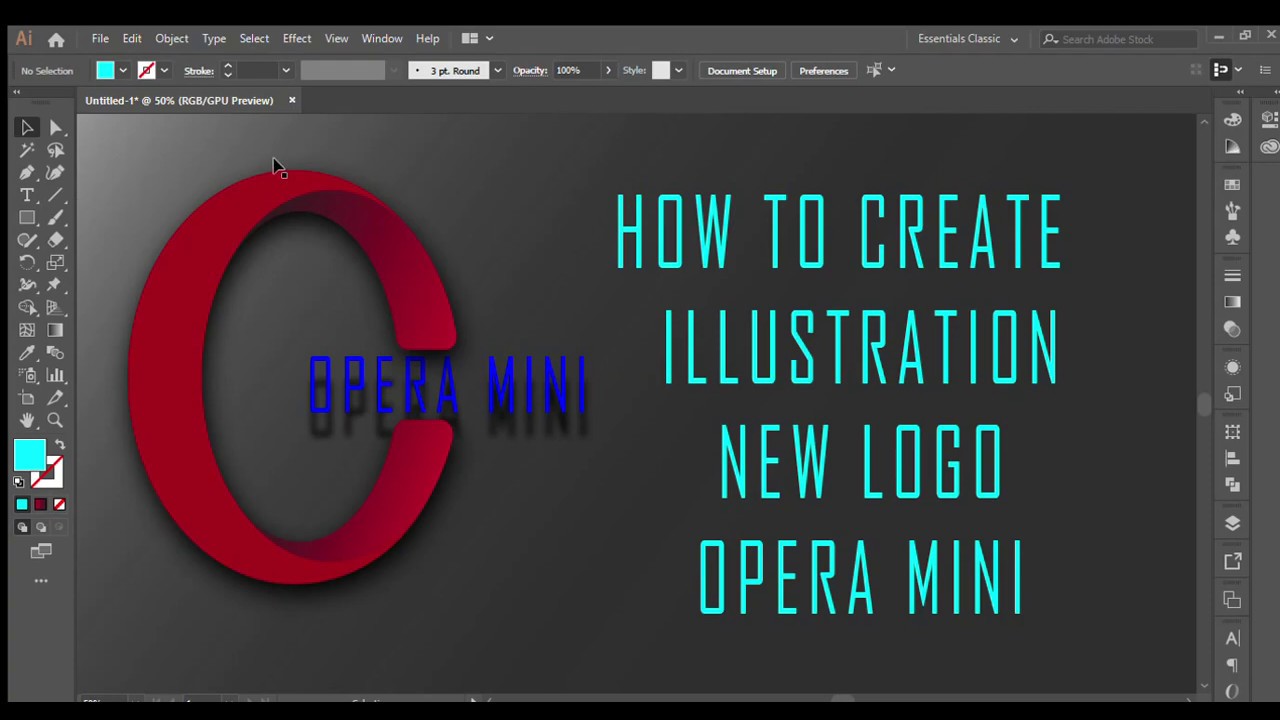Select the Lasso tool
Screen dimensions: 1280x720
point(56,150)
